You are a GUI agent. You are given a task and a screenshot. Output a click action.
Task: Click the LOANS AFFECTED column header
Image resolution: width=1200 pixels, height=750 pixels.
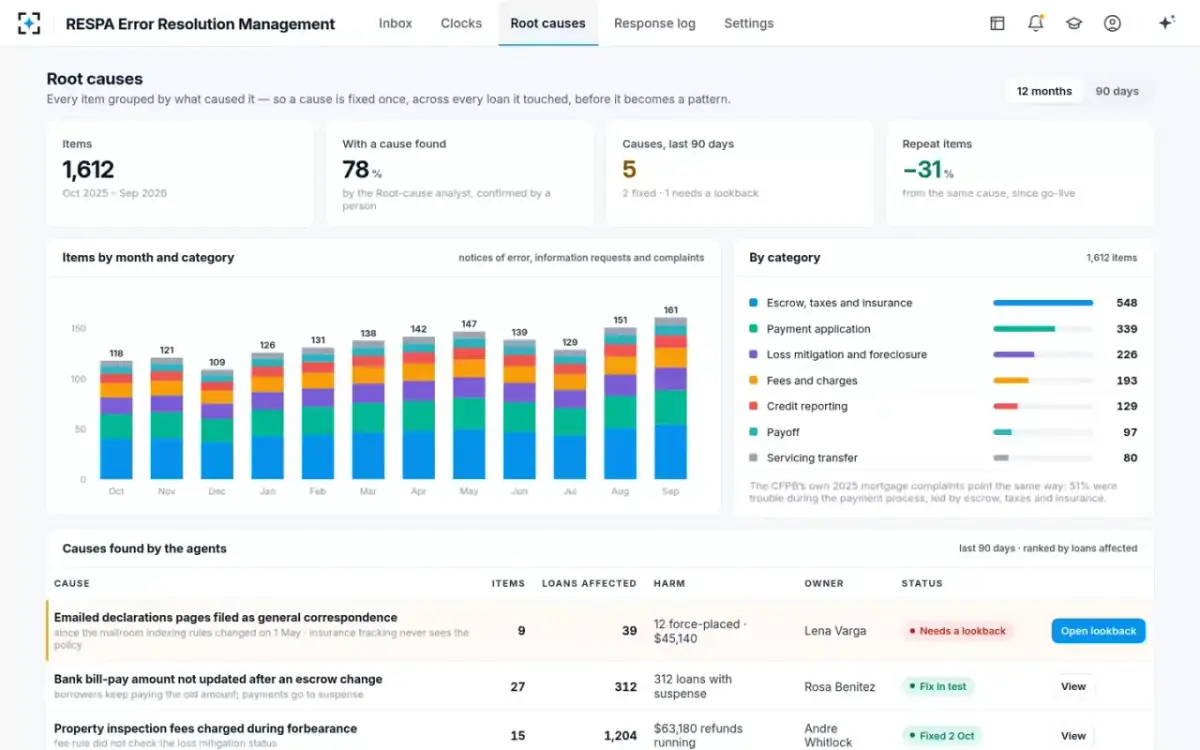tap(589, 583)
